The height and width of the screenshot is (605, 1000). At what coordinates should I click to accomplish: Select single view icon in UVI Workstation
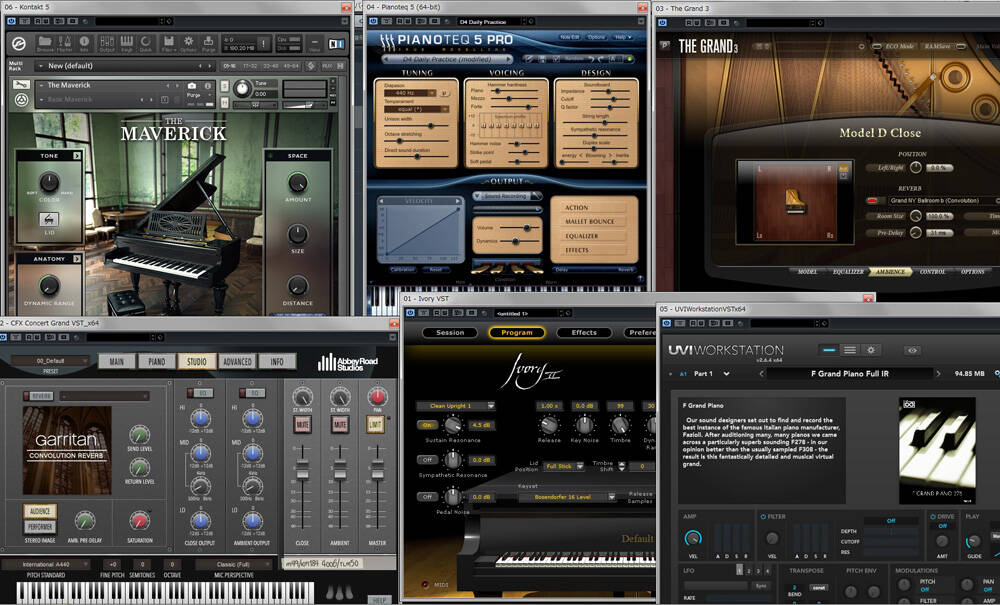(828, 350)
